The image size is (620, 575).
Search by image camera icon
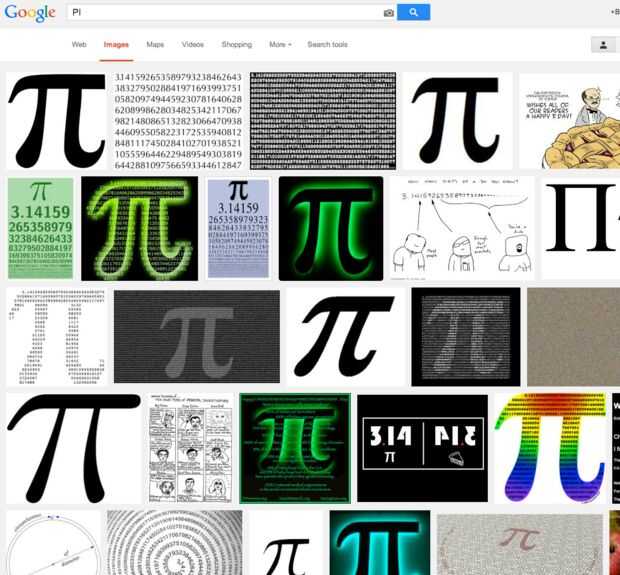click(389, 13)
